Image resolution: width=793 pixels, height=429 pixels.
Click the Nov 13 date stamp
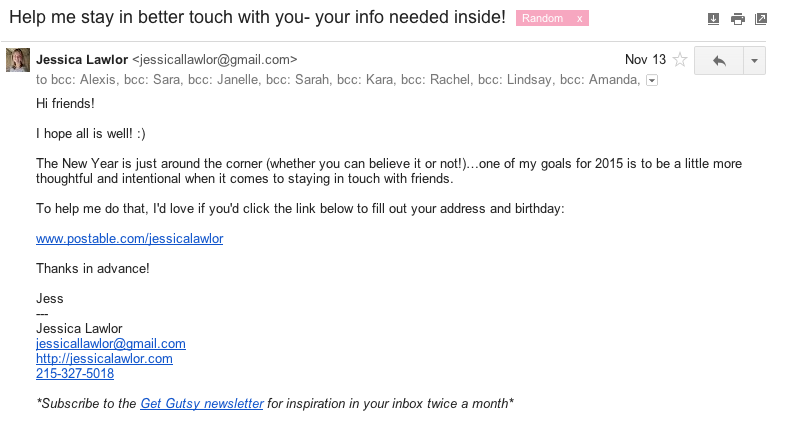pyautogui.click(x=645, y=60)
